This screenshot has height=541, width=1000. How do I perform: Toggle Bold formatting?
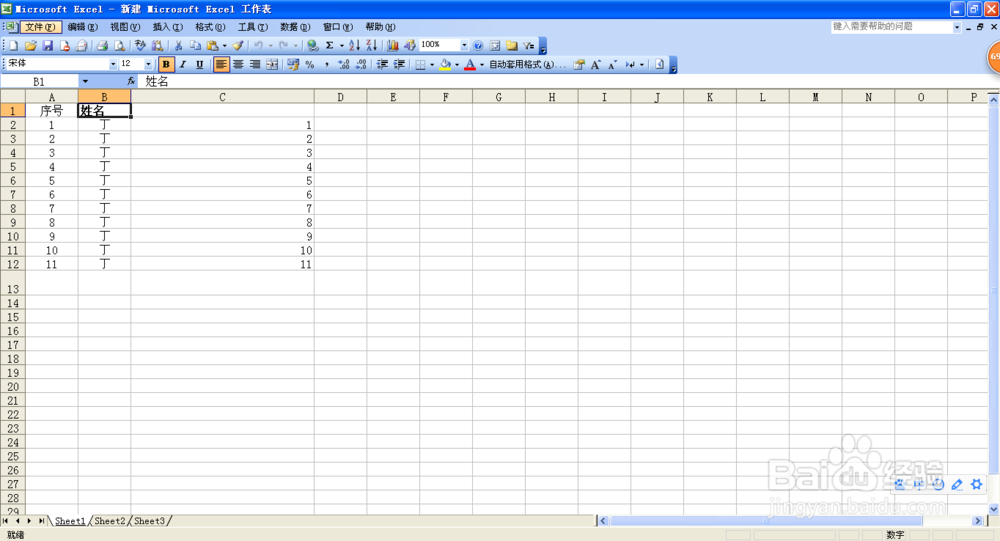click(x=166, y=64)
